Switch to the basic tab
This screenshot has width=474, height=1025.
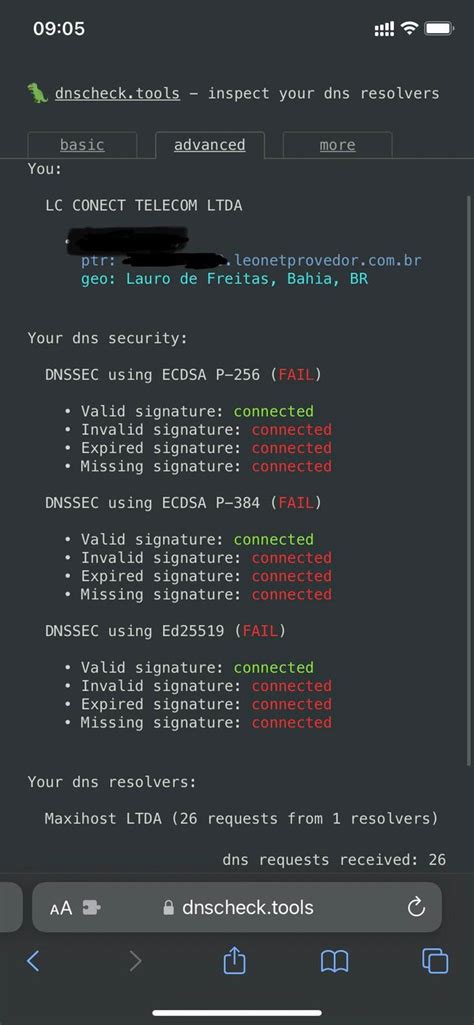click(82, 145)
